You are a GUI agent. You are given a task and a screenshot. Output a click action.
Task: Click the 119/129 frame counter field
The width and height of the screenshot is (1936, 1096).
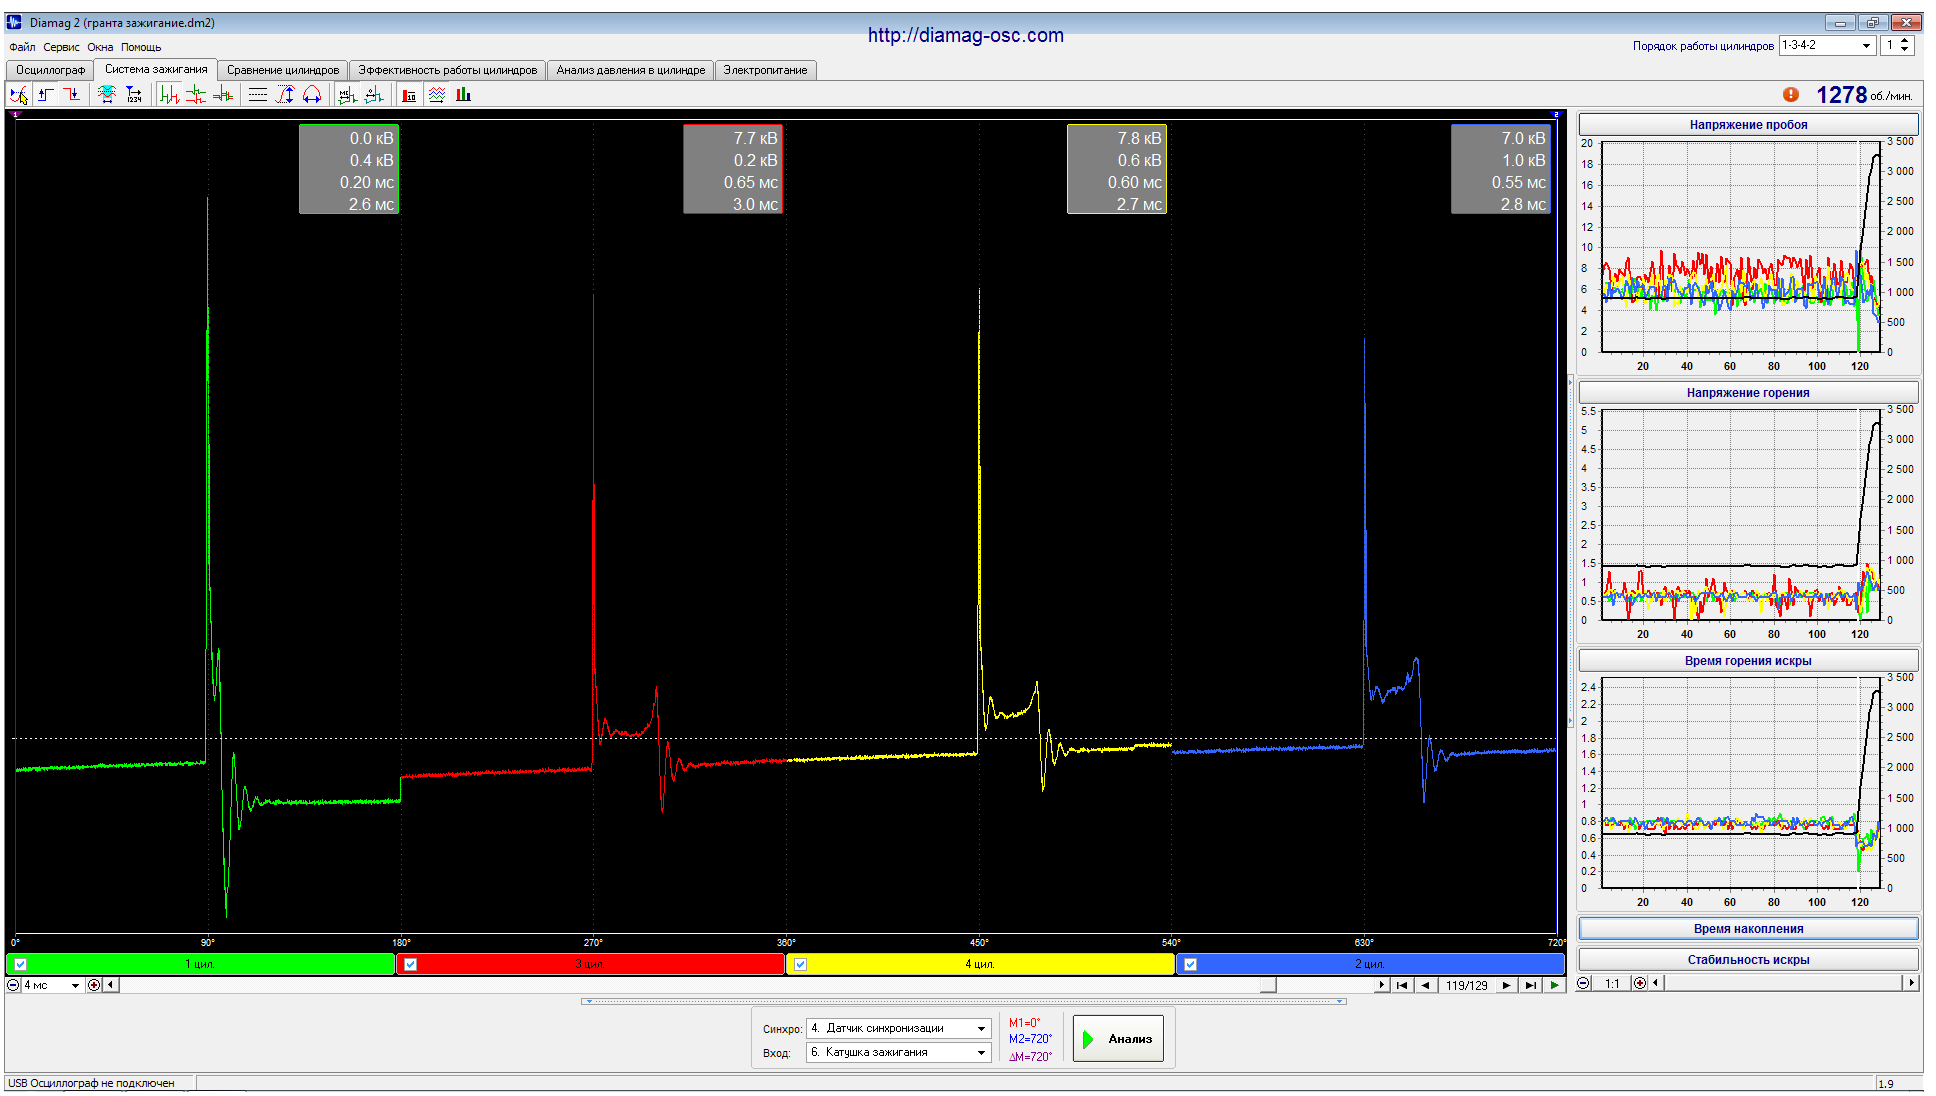(x=1466, y=985)
